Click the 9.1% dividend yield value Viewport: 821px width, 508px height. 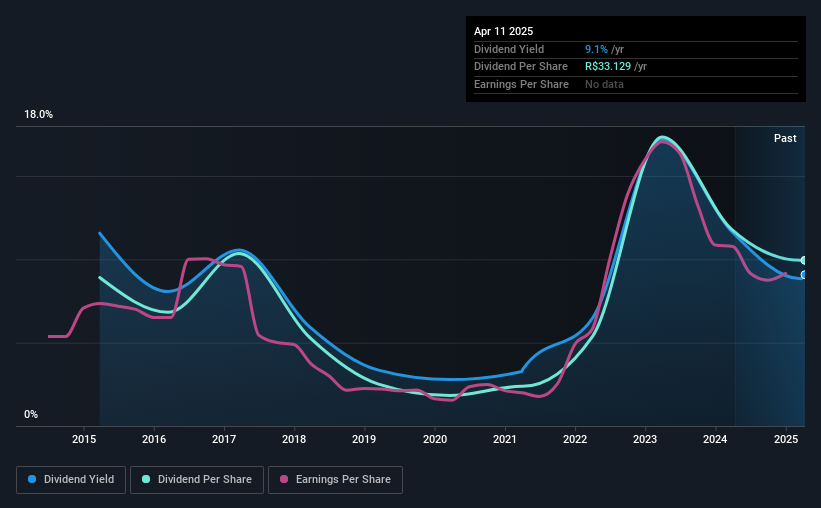(x=596, y=49)
